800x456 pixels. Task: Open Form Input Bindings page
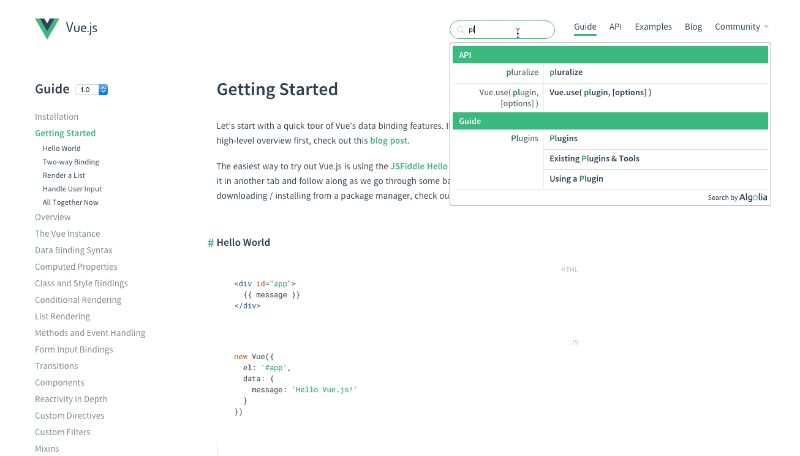click(74, 349)
